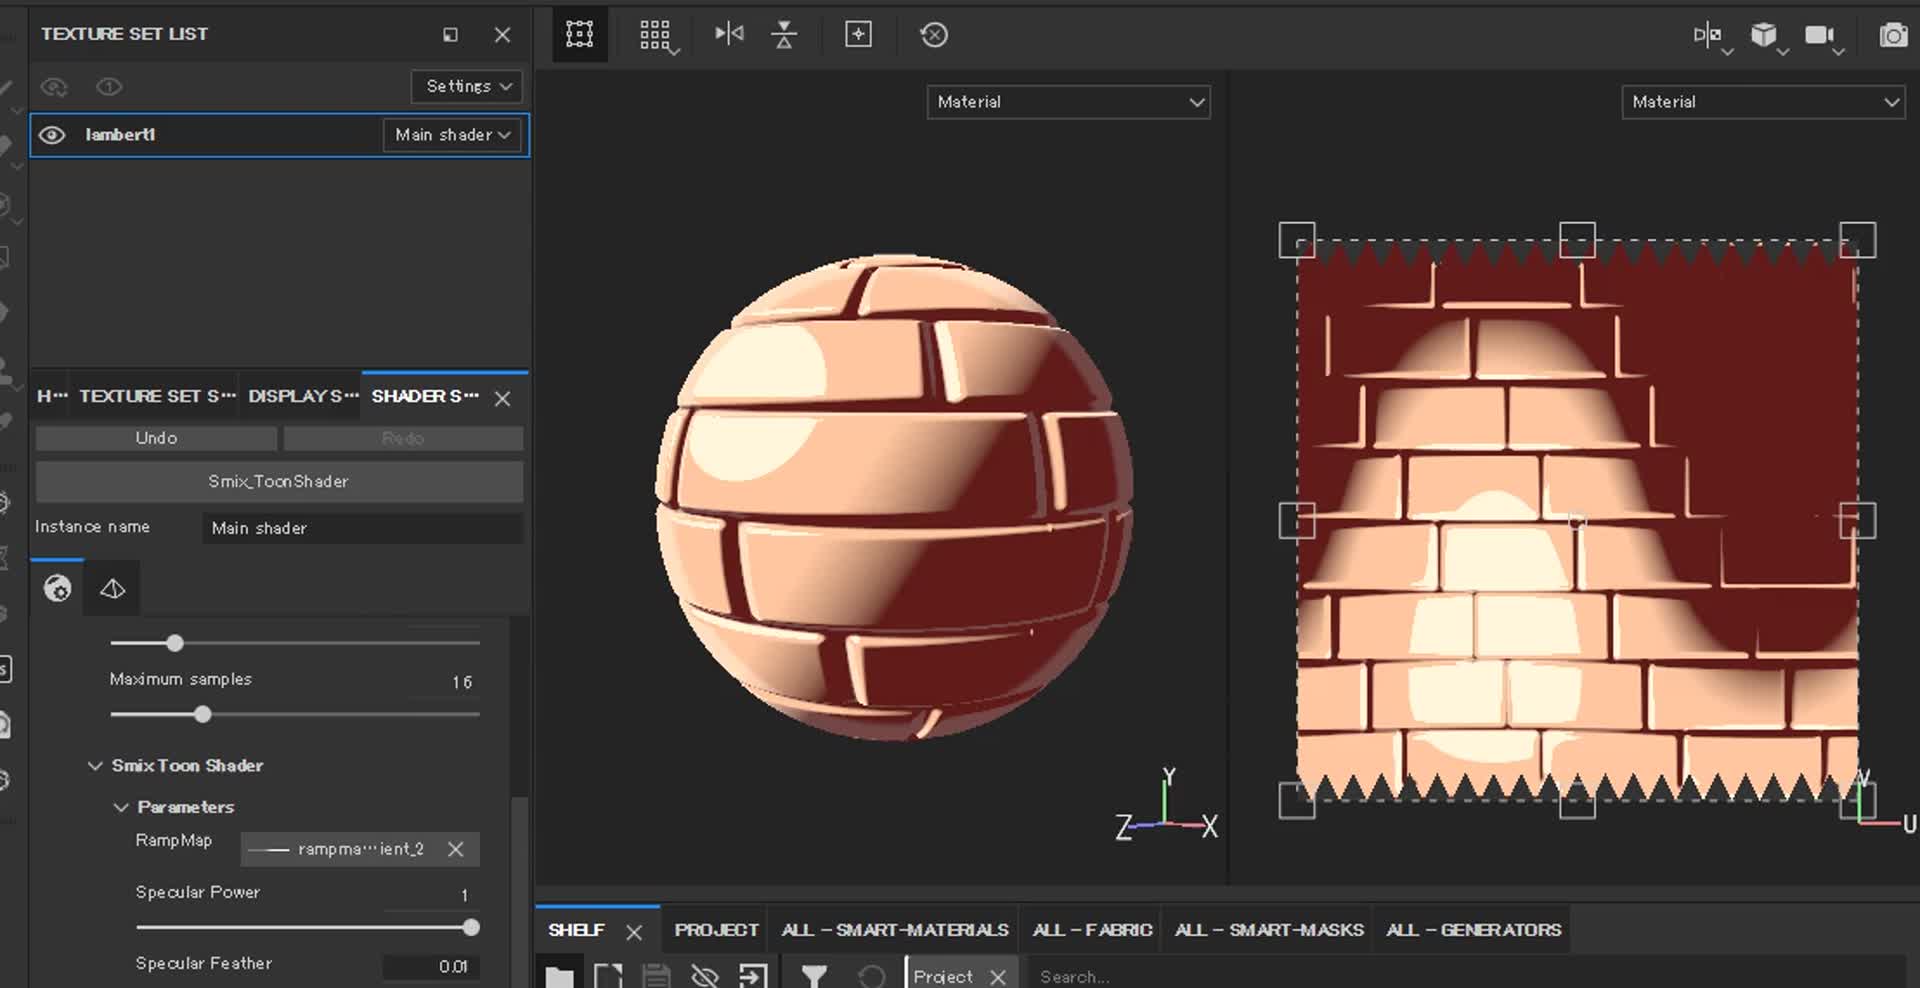Remove the Project filter tag in shelf
The image size is (1920, 988).
pyautogui.click(x=998, y=977)
